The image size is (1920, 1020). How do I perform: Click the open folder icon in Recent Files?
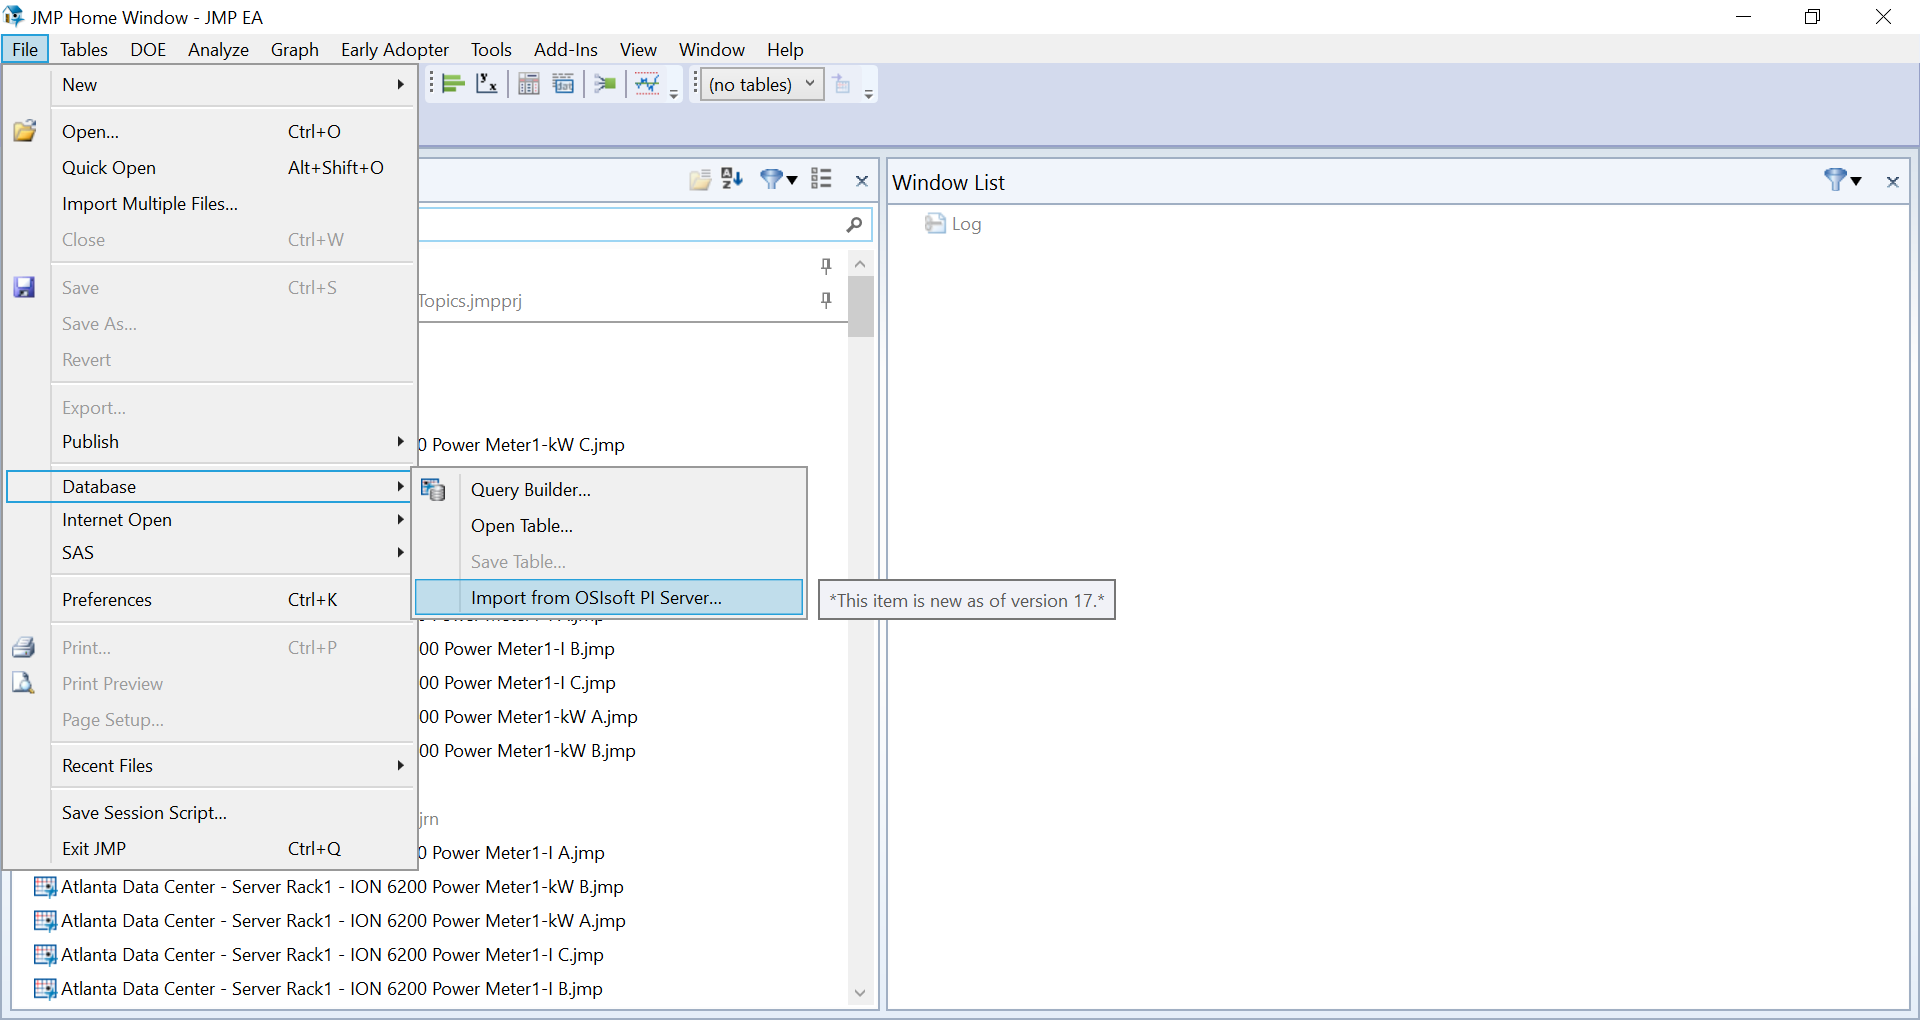pyautogui.click(x=700, y=179)
